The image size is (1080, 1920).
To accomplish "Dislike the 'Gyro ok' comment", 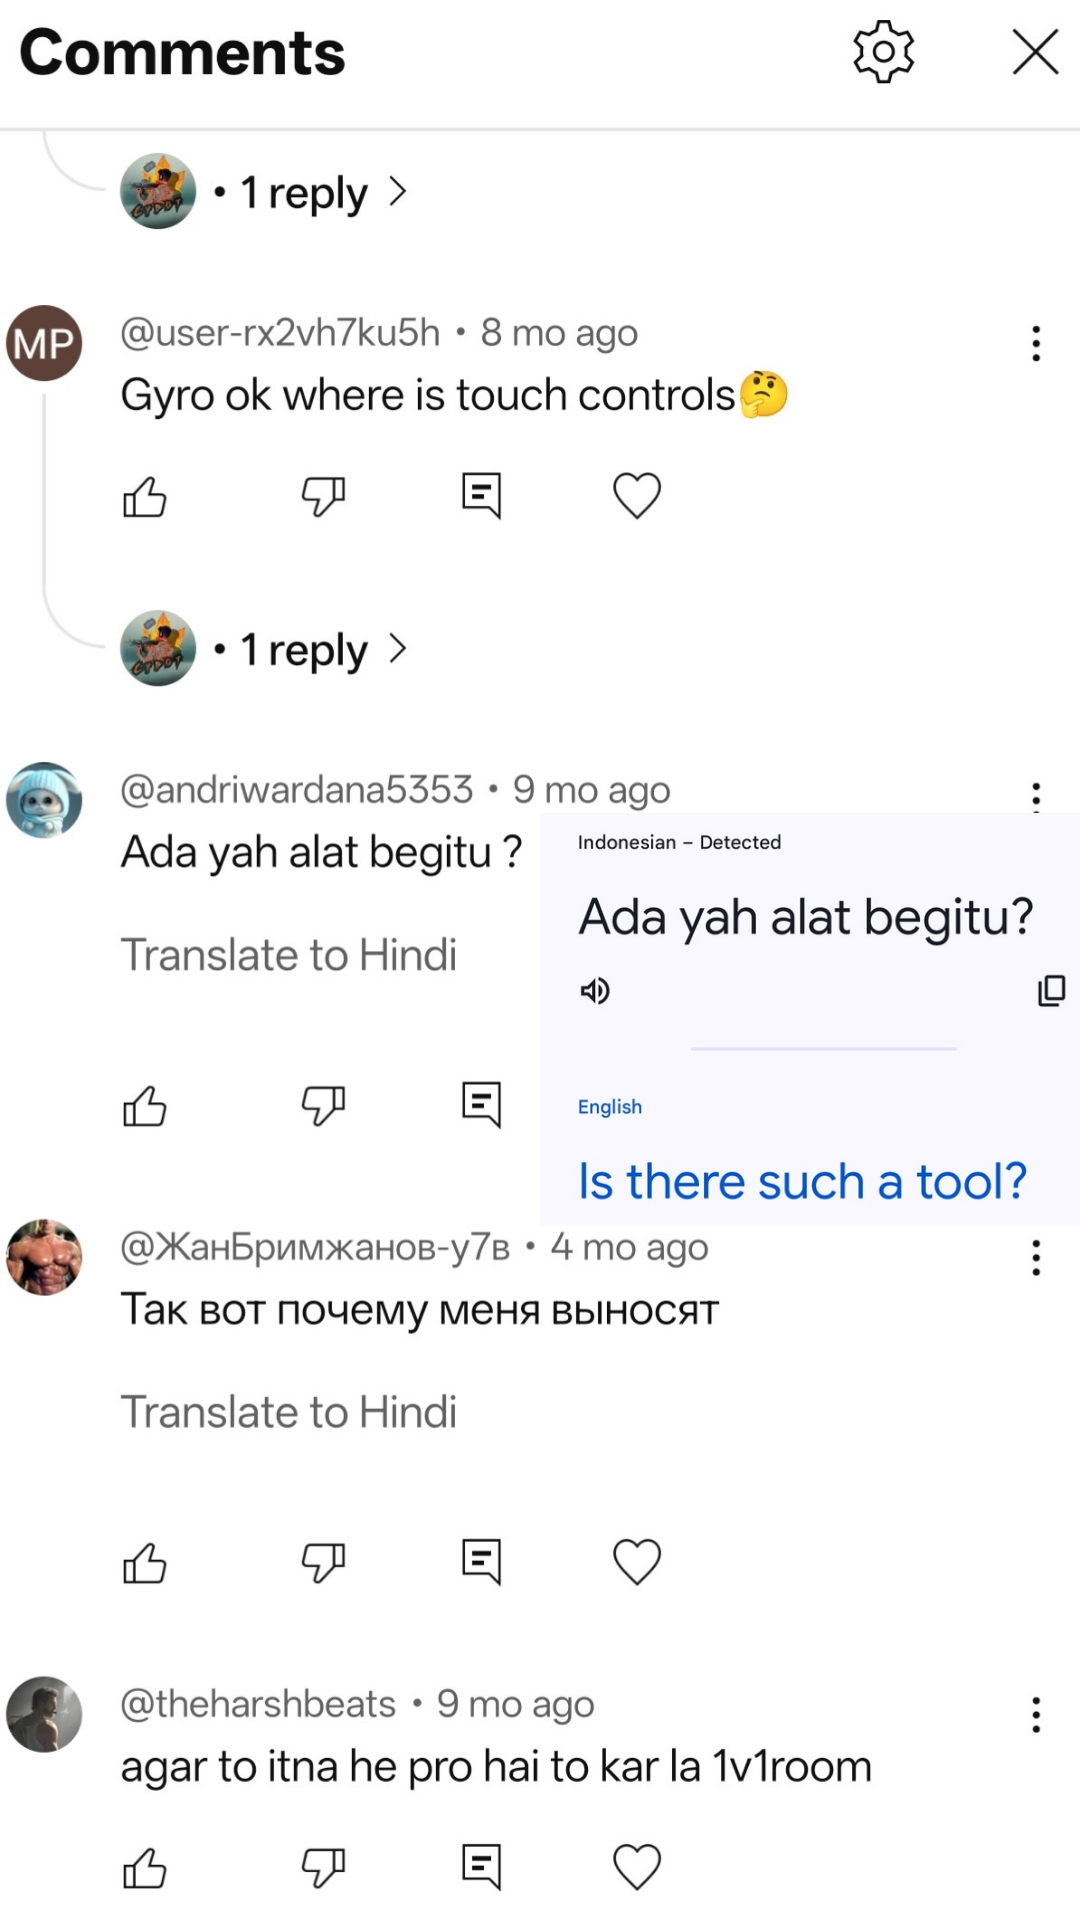I will 323,496.
